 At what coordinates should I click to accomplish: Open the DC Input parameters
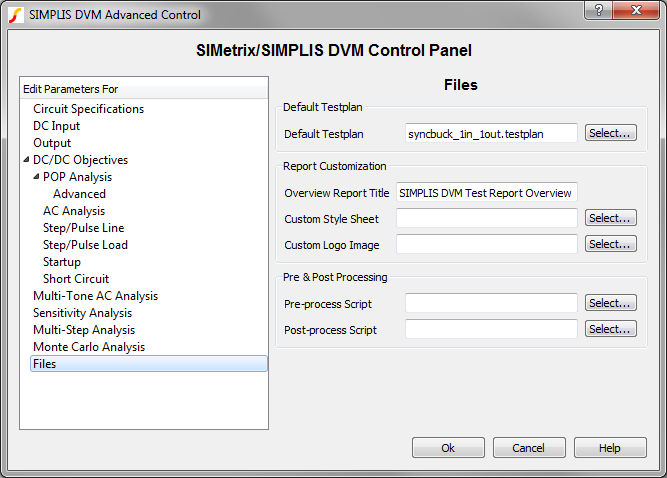tap(56, 126)
